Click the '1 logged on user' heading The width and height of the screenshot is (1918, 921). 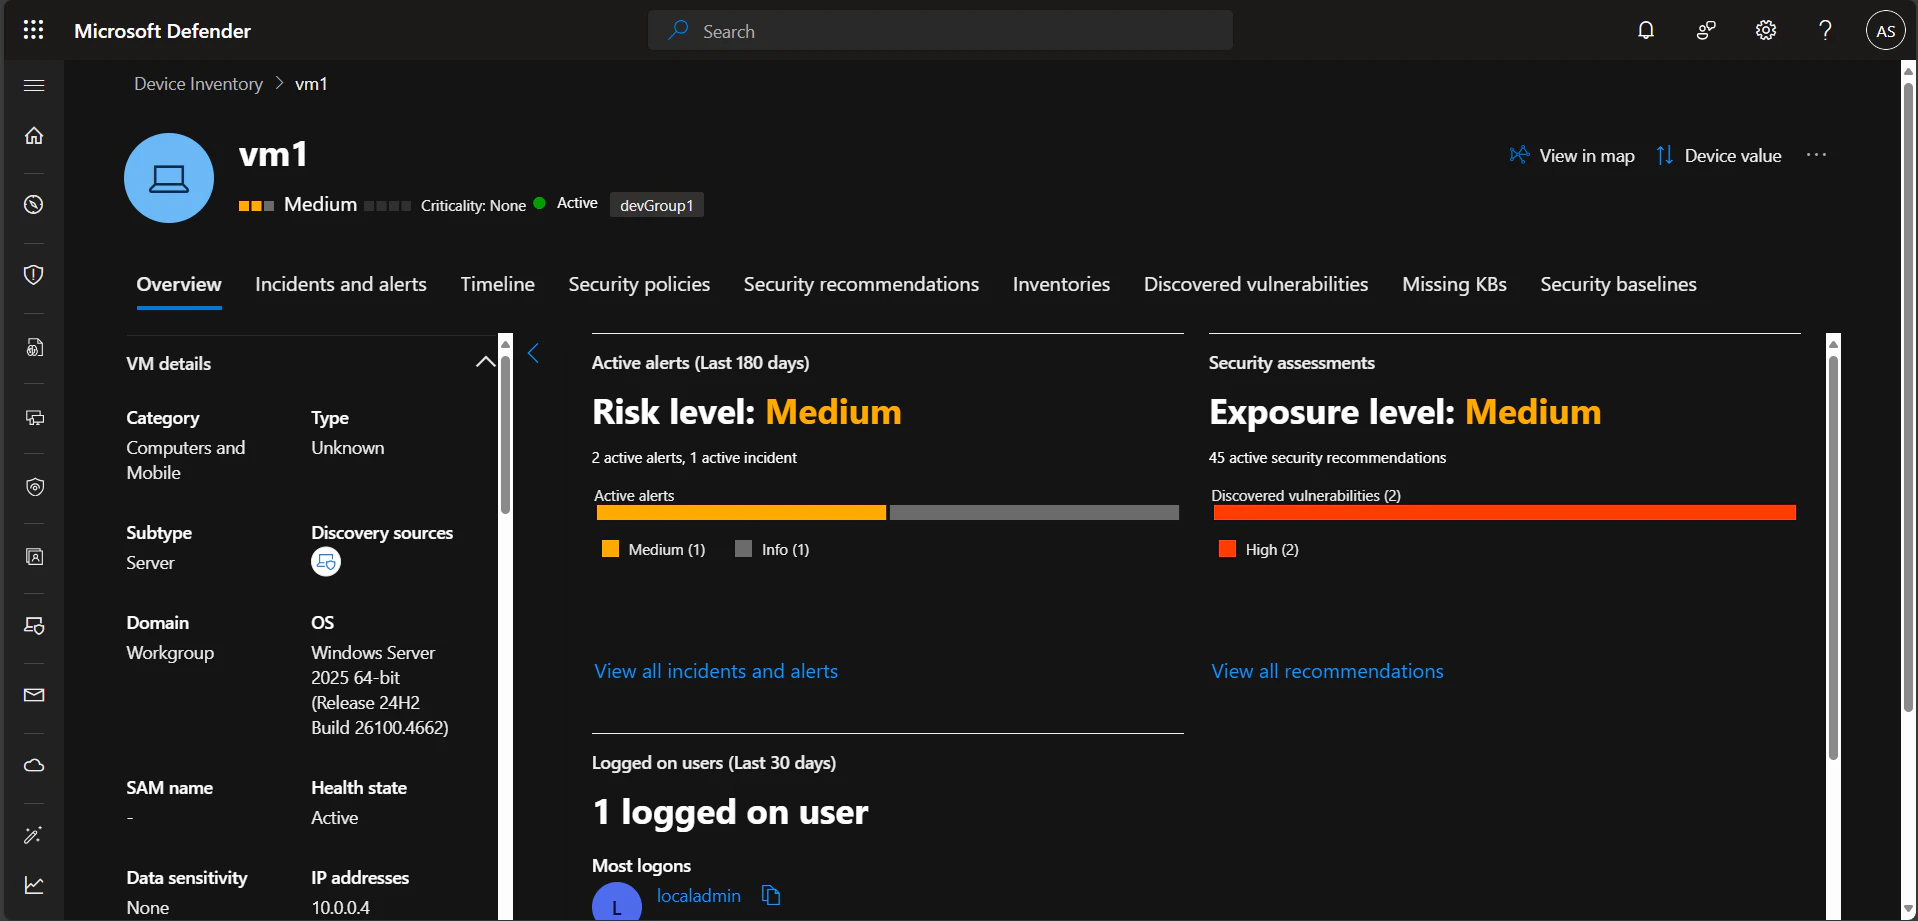[x=730, y=812]
